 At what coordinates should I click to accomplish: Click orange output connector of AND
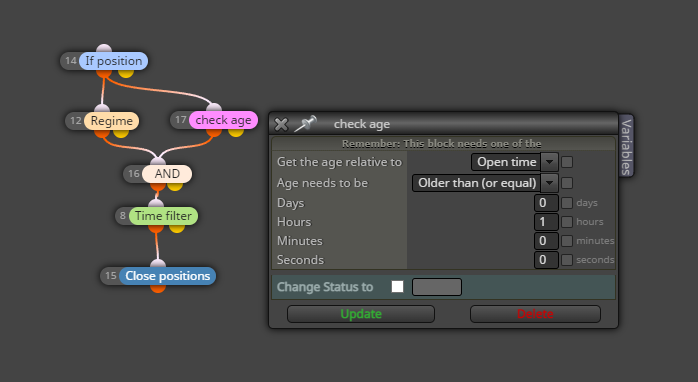[158, 186]
